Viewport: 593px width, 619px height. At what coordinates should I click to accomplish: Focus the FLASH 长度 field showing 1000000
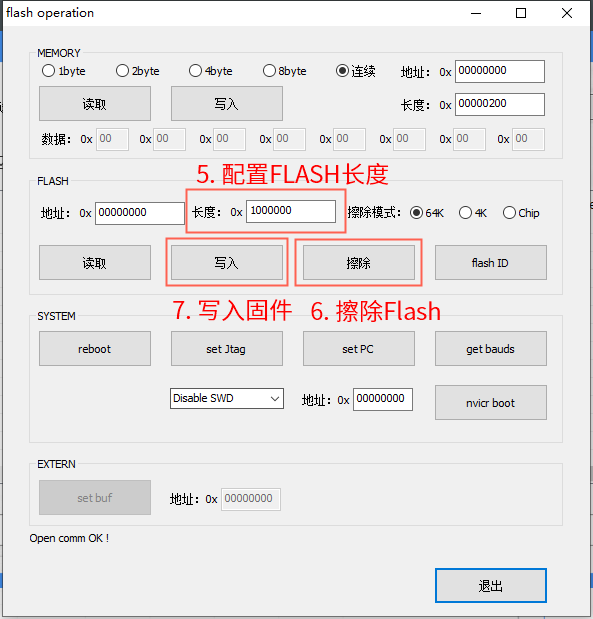[x=291, y=211]
